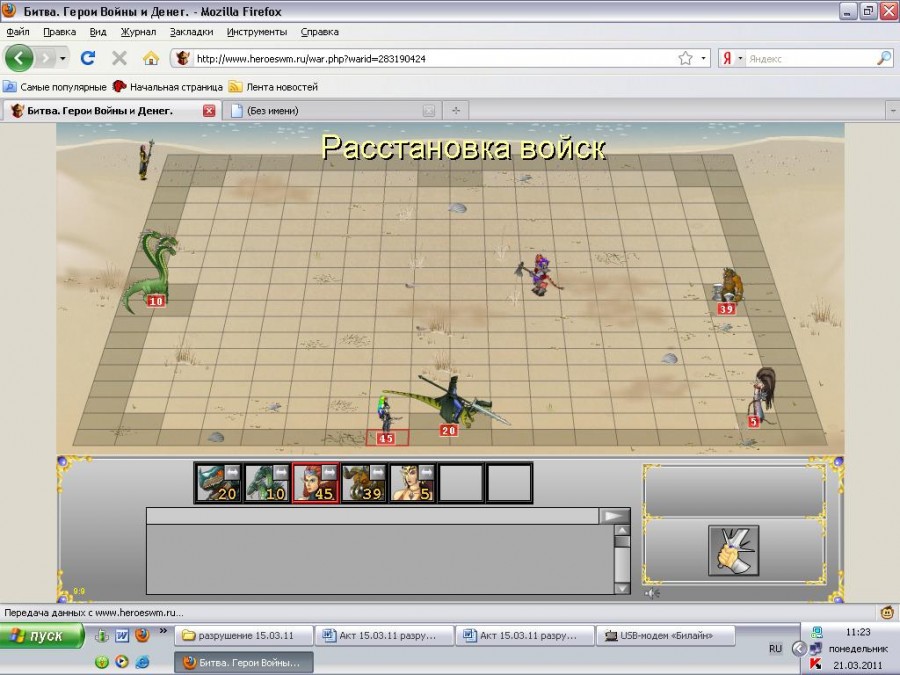Click the double-arrow icon on the 10-count unit slot
This screenshot has width=900, height=675.
pyautogui.click(x=280, y=472)
